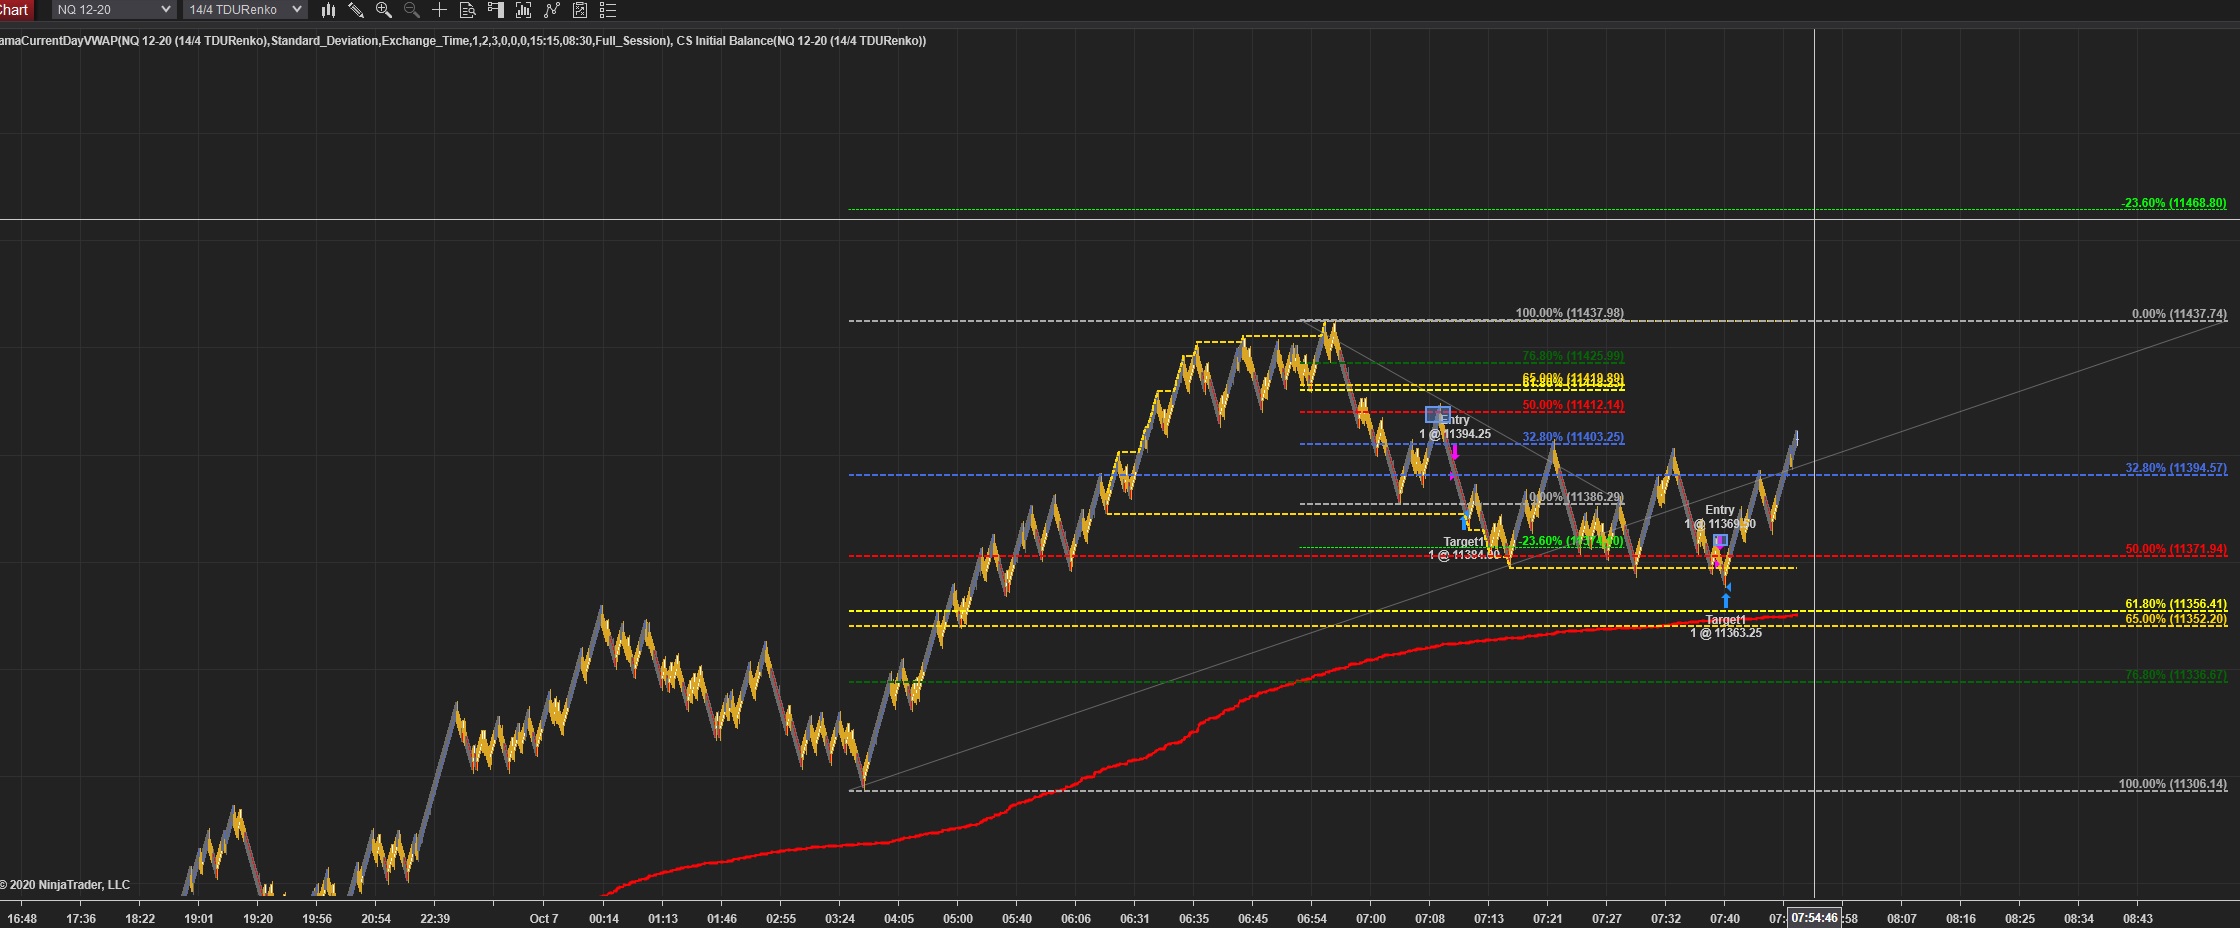Click the bar type candlestick icon

coord(328,10)
